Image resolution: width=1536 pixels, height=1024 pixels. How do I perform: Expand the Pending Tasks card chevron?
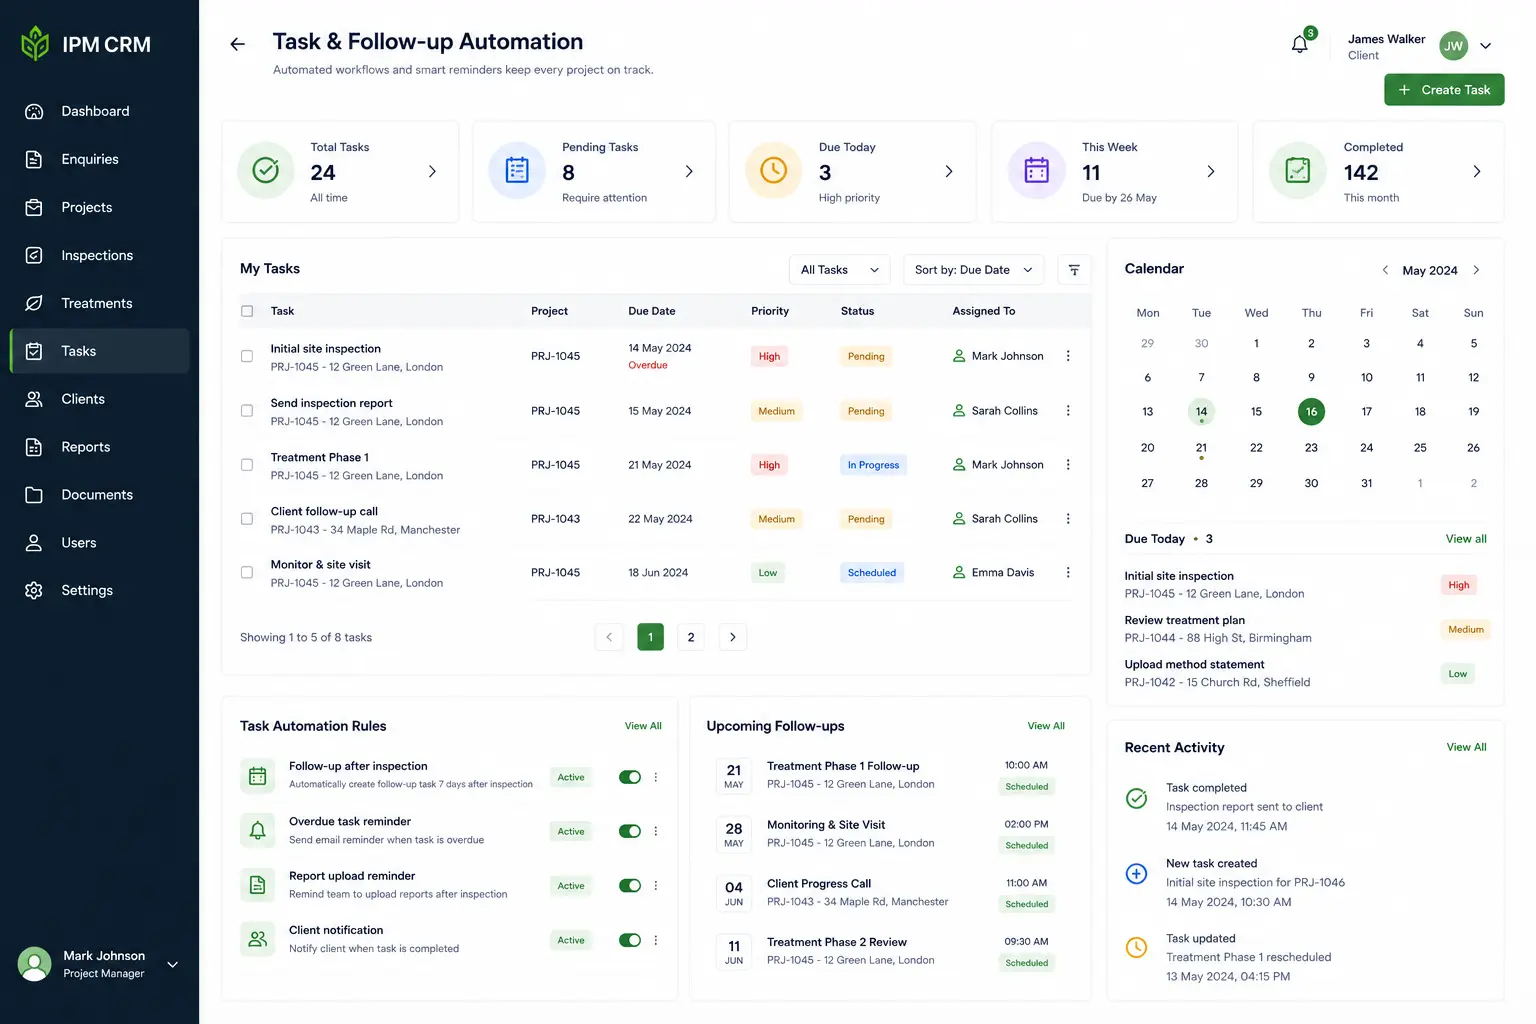tap(689, 172)
